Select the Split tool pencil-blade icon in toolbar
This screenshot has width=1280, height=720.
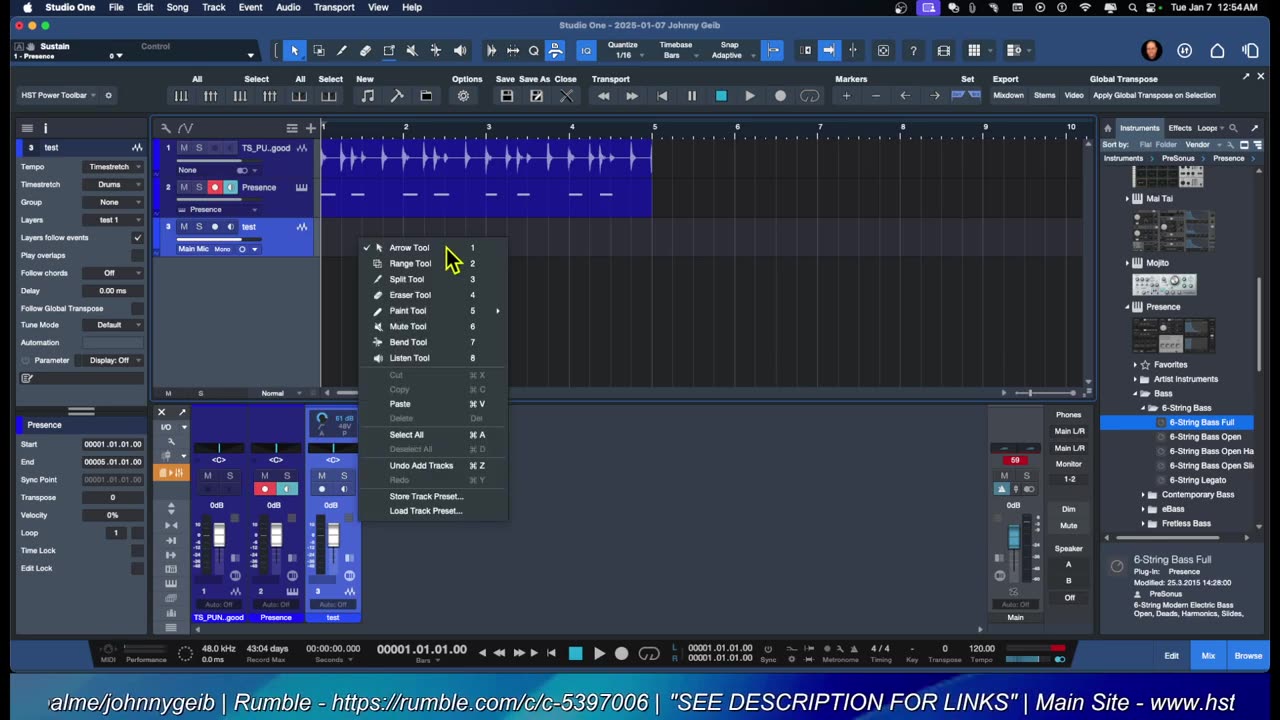342,51
